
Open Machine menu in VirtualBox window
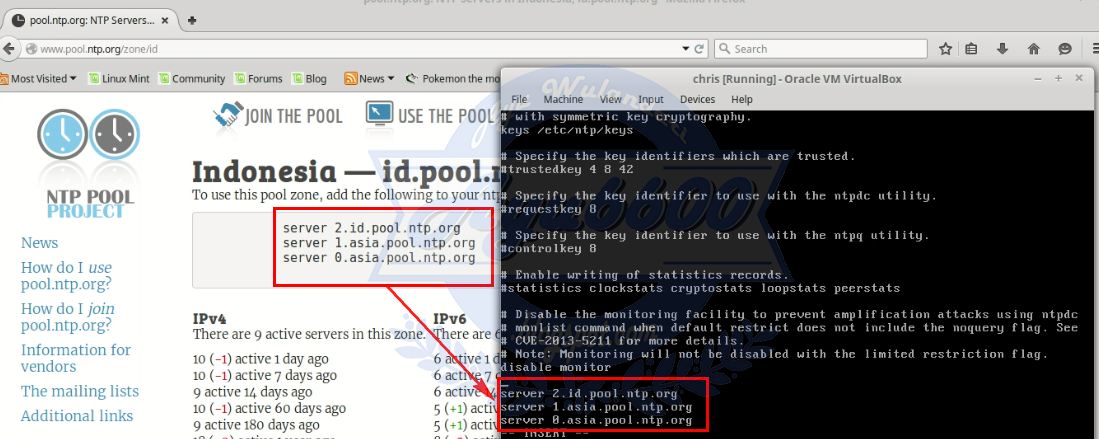(563, 100)
